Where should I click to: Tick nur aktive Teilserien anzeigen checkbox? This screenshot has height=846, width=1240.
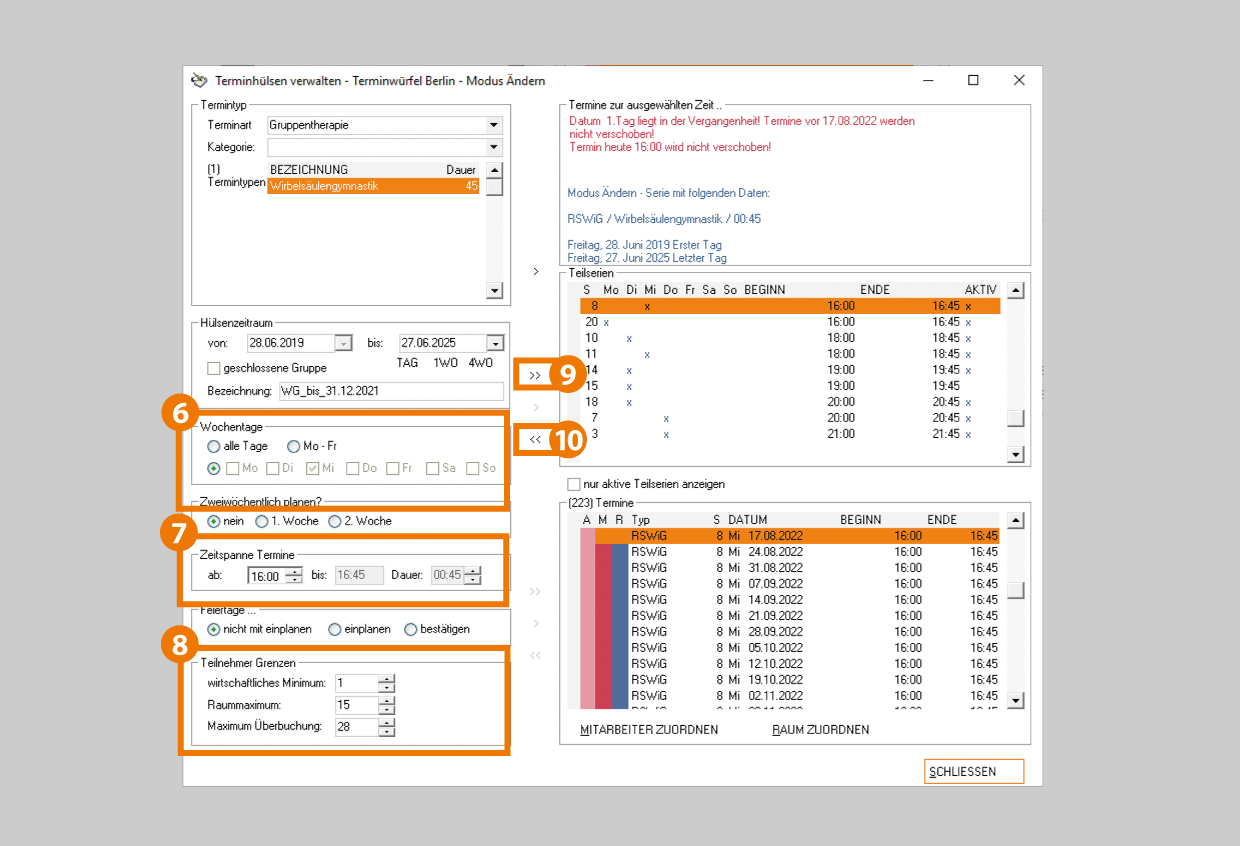click(x=574, y=484)
